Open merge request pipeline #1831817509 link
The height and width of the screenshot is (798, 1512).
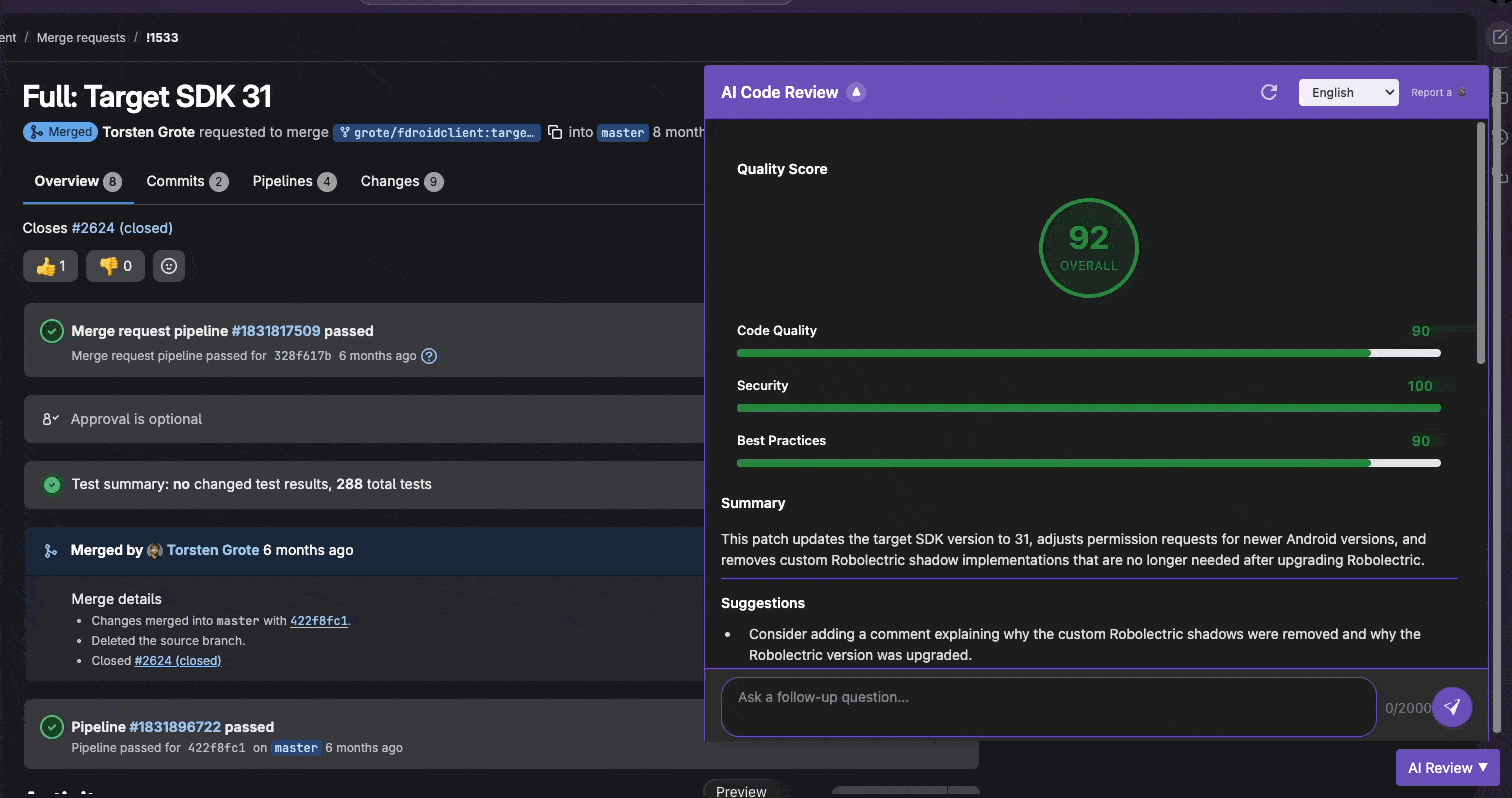click(x=275, y=331)
